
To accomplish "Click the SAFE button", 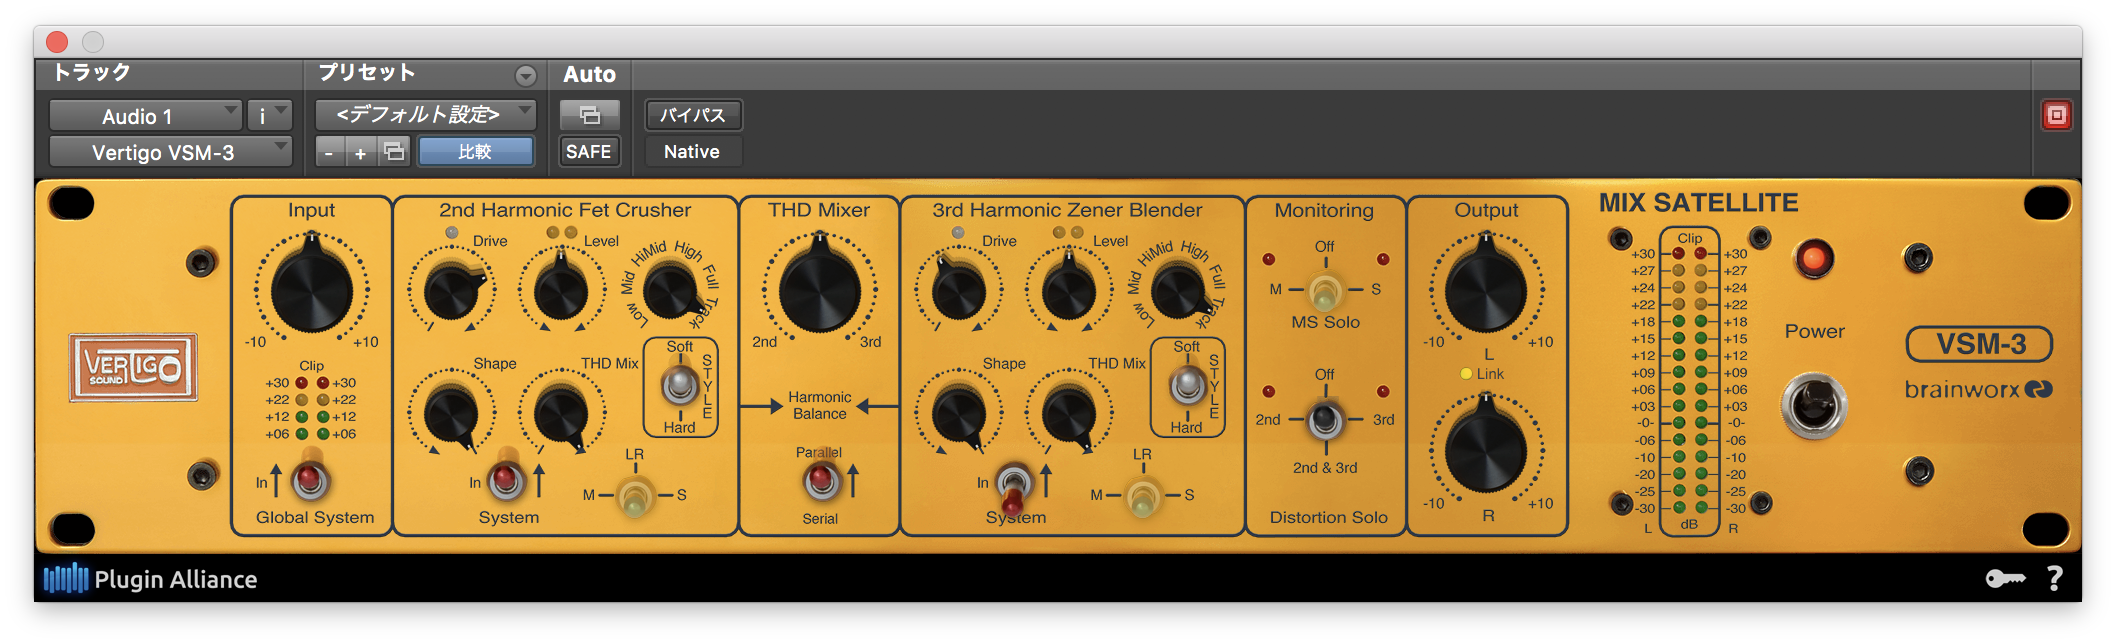I will point(588,152).
